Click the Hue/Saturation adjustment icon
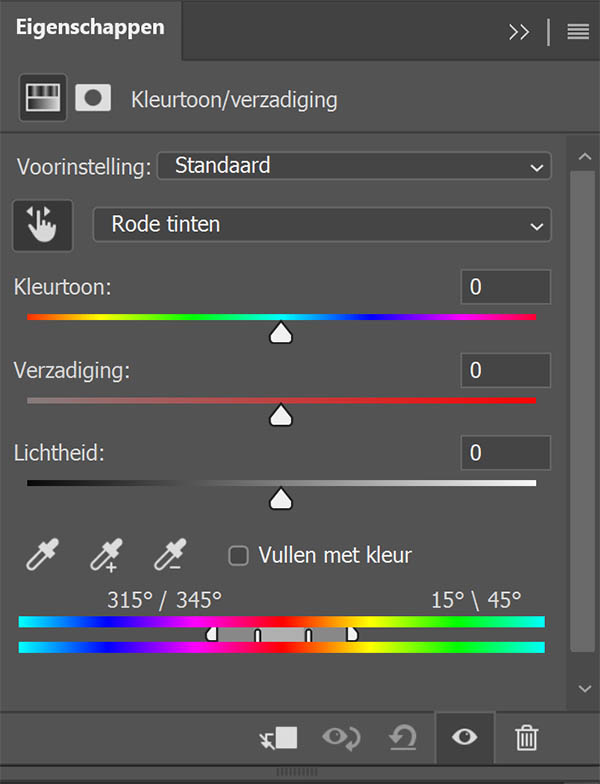 [x=42, y=98]
